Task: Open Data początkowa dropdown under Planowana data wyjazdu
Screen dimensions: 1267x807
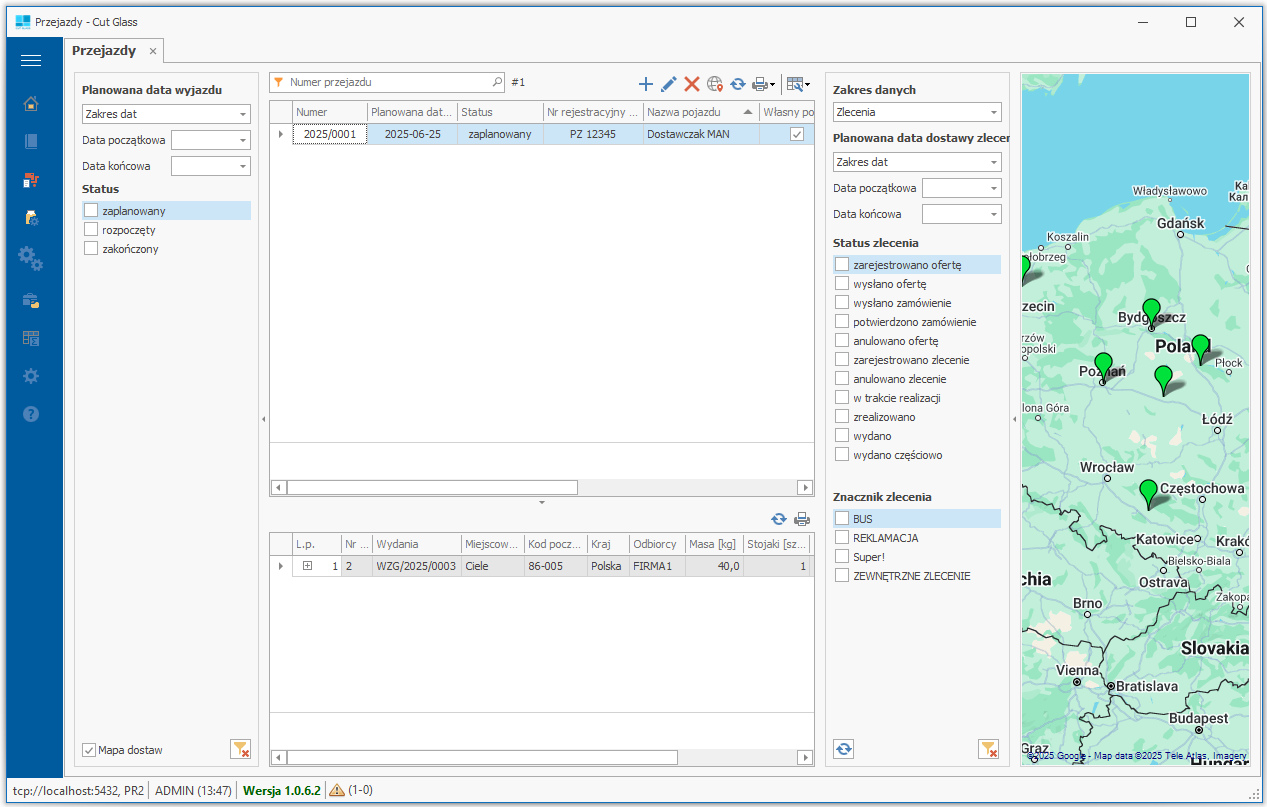Action: 243,140
